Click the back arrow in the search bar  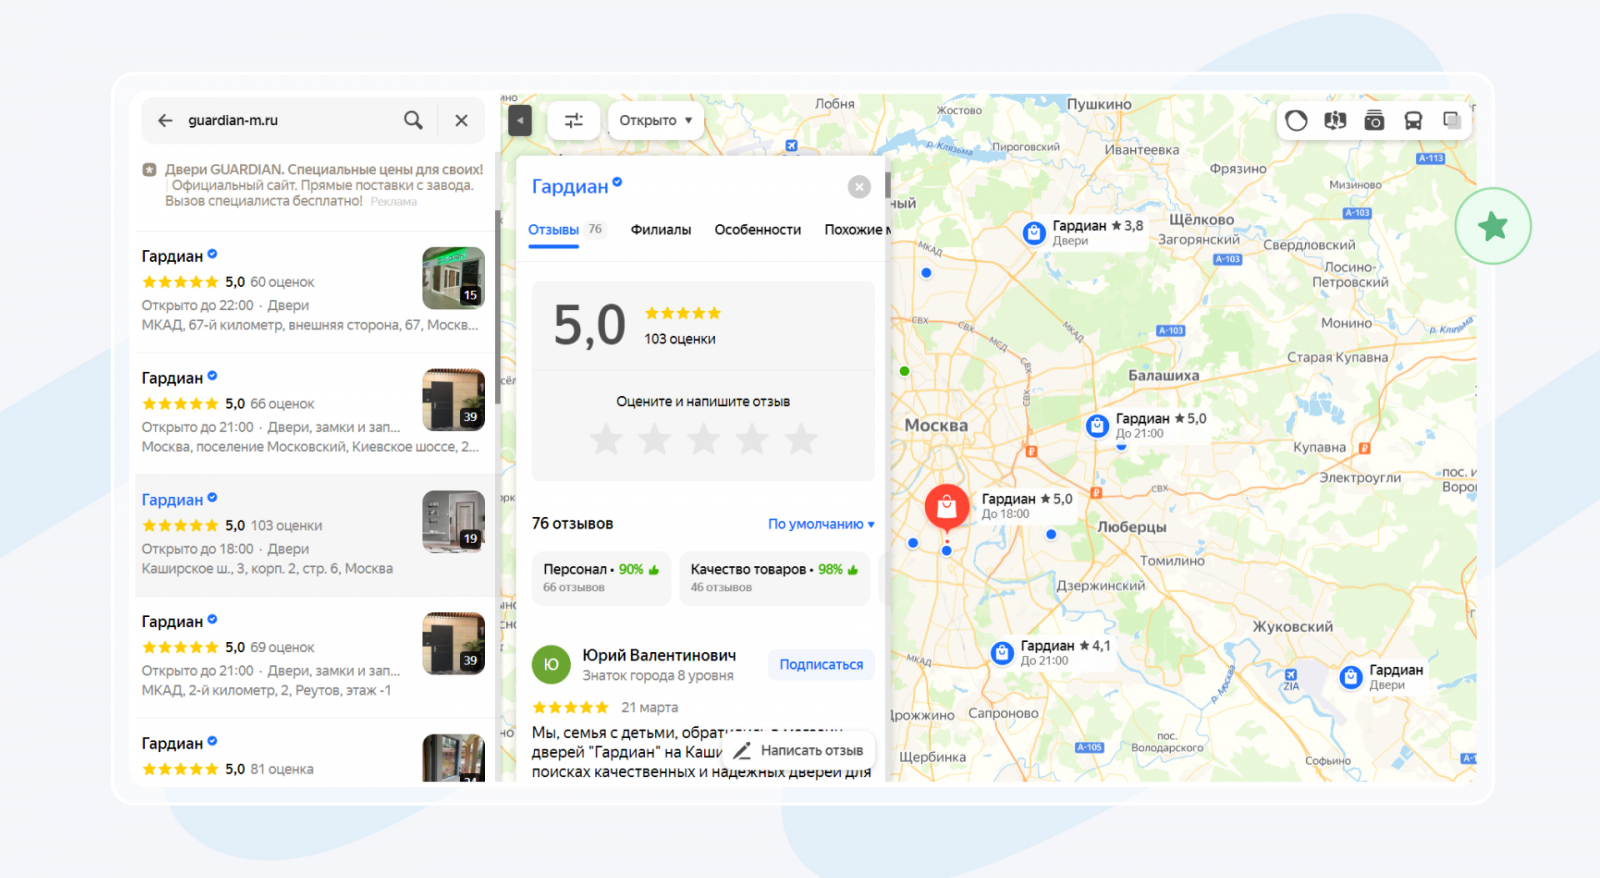tap(165, 120)
